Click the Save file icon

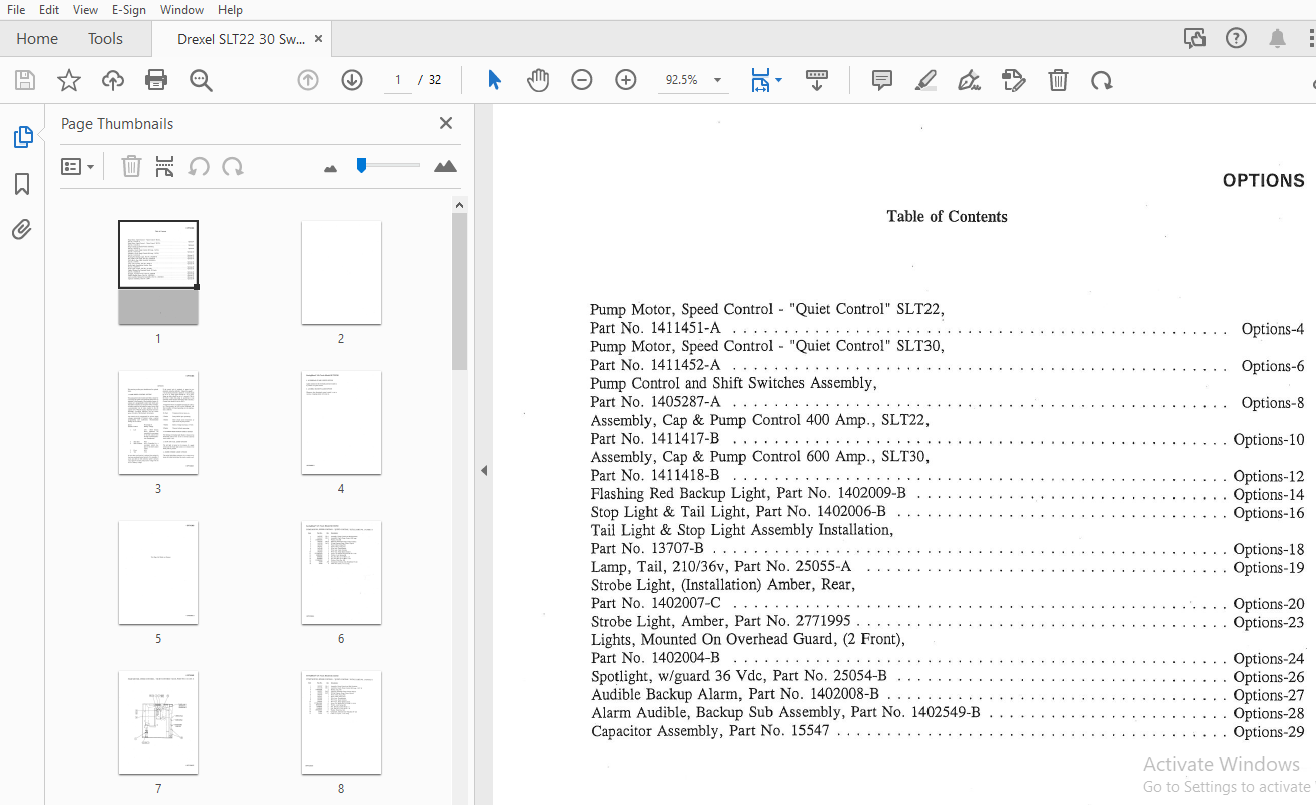pos(25,80)
